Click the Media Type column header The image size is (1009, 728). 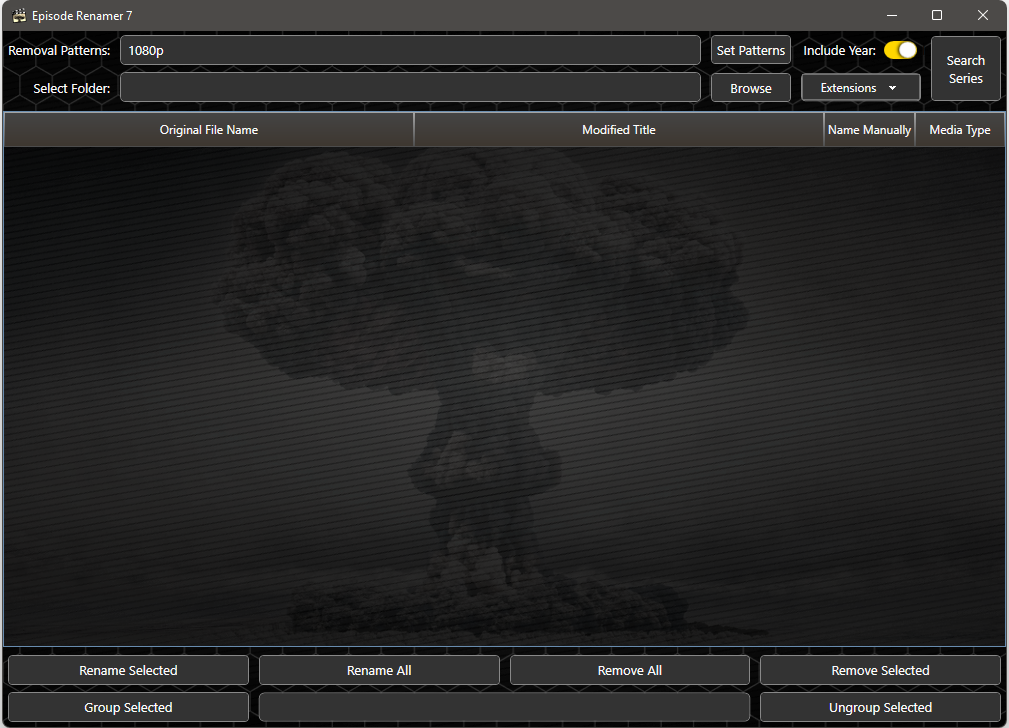pyautogui.click(x=959, y=130)
